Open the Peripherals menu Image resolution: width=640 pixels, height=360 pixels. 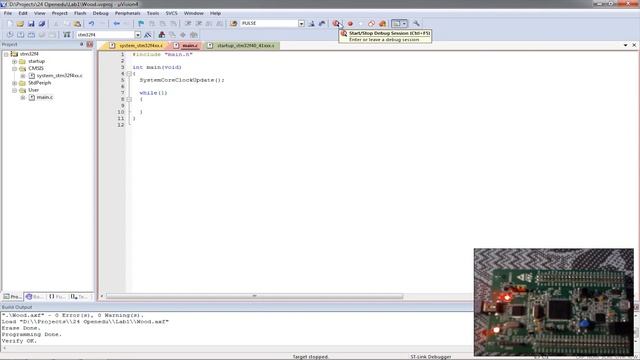coord(127,13)
